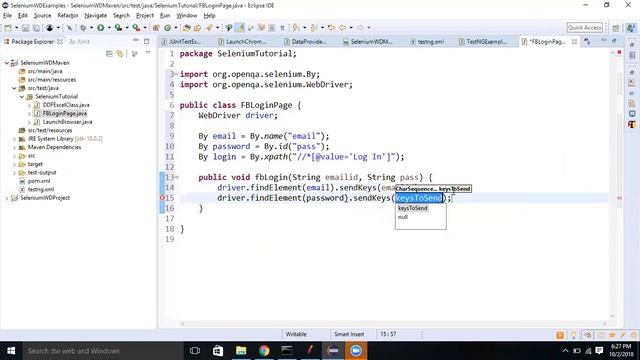Click the Search flashlight toolbar icon
The width and height of the screenshot is (640, 360).
(209, 28)
